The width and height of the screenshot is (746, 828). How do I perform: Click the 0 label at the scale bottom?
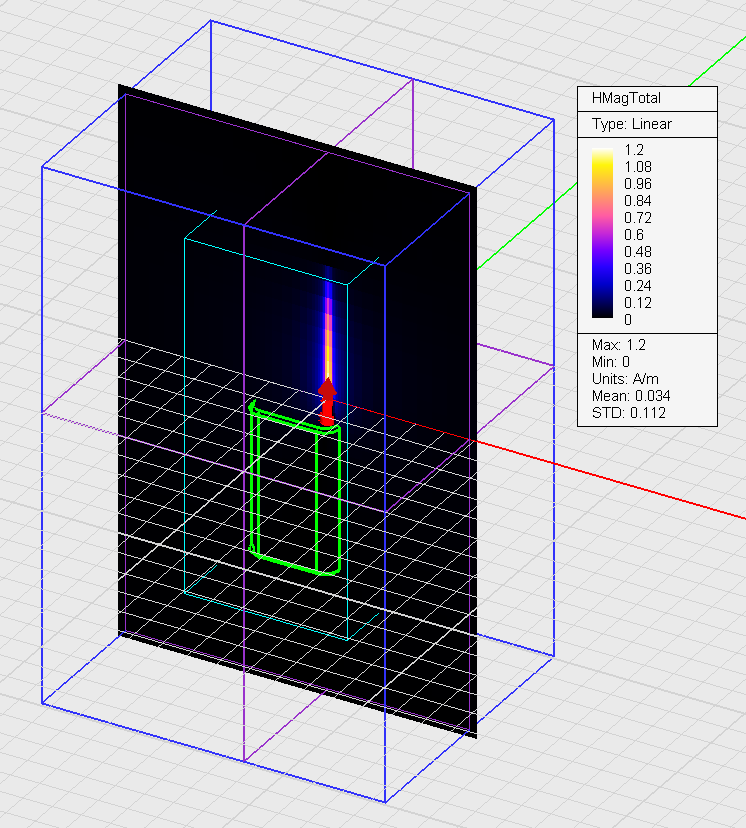628,320
